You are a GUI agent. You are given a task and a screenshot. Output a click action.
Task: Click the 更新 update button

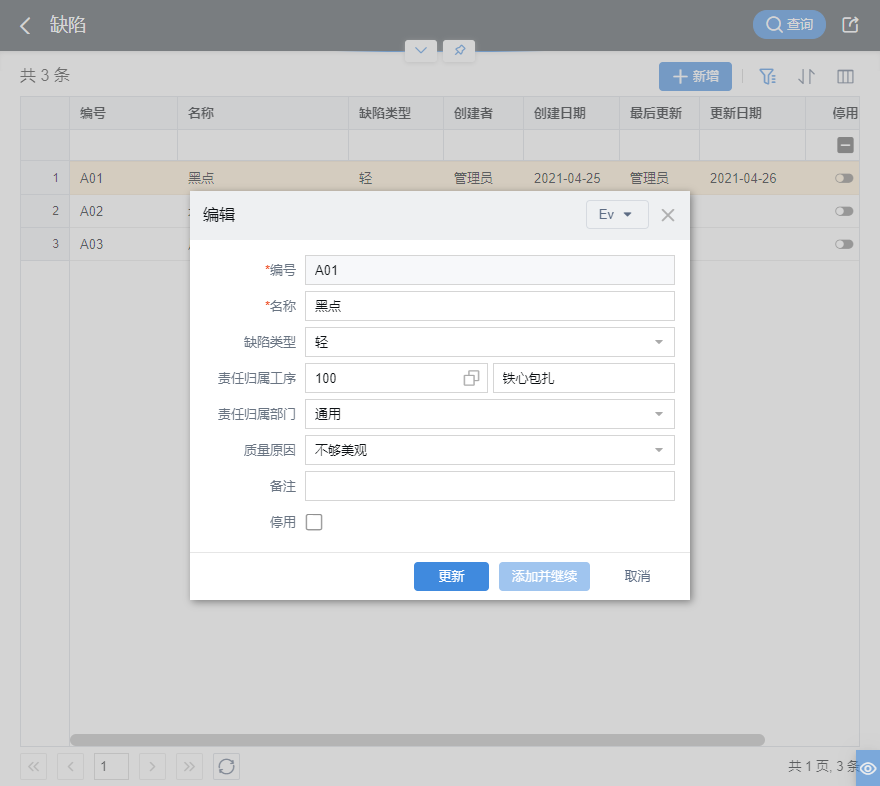[451, 576]
